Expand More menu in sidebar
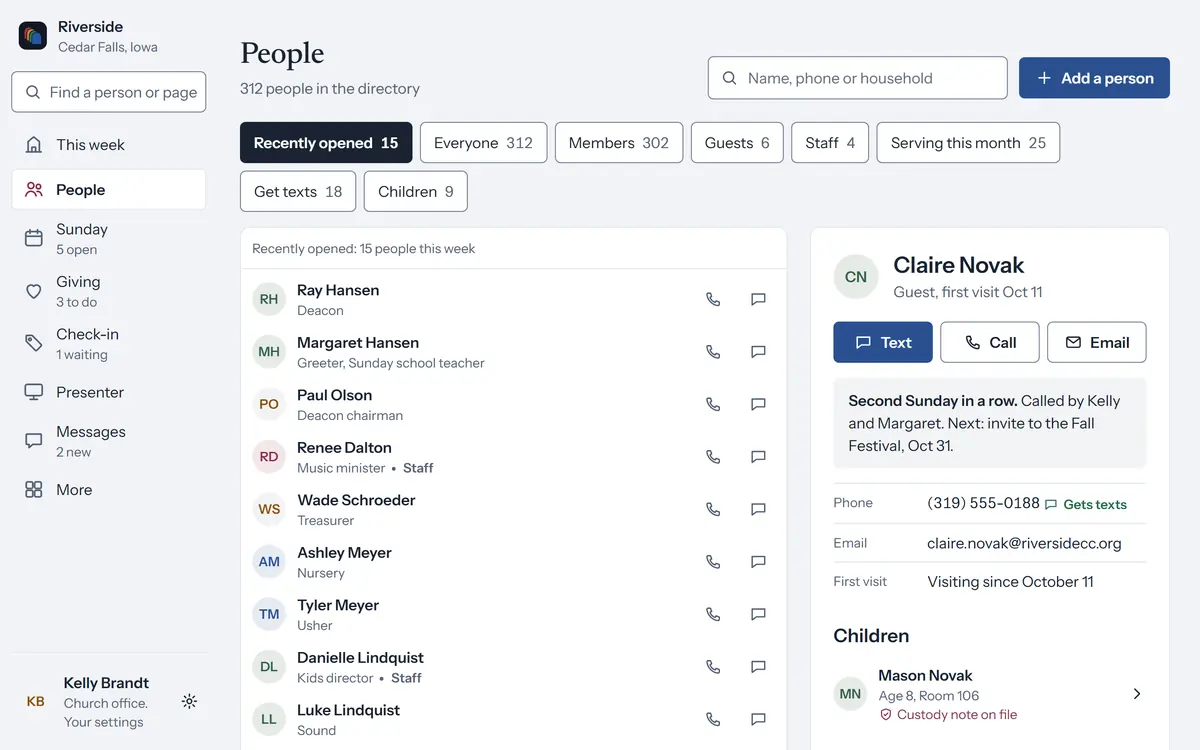 point(109,490)
